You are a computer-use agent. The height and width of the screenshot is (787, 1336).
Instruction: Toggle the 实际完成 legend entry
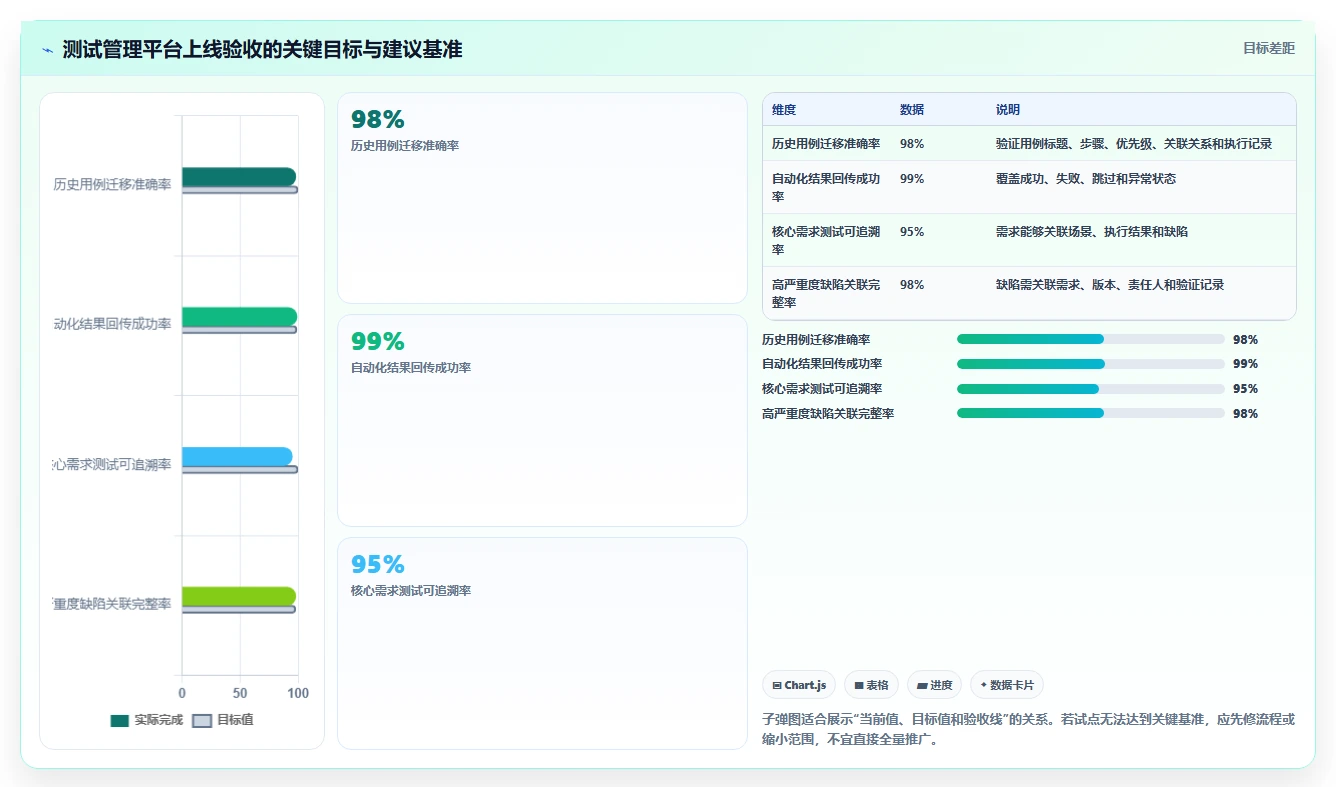(x=146, y=720)
